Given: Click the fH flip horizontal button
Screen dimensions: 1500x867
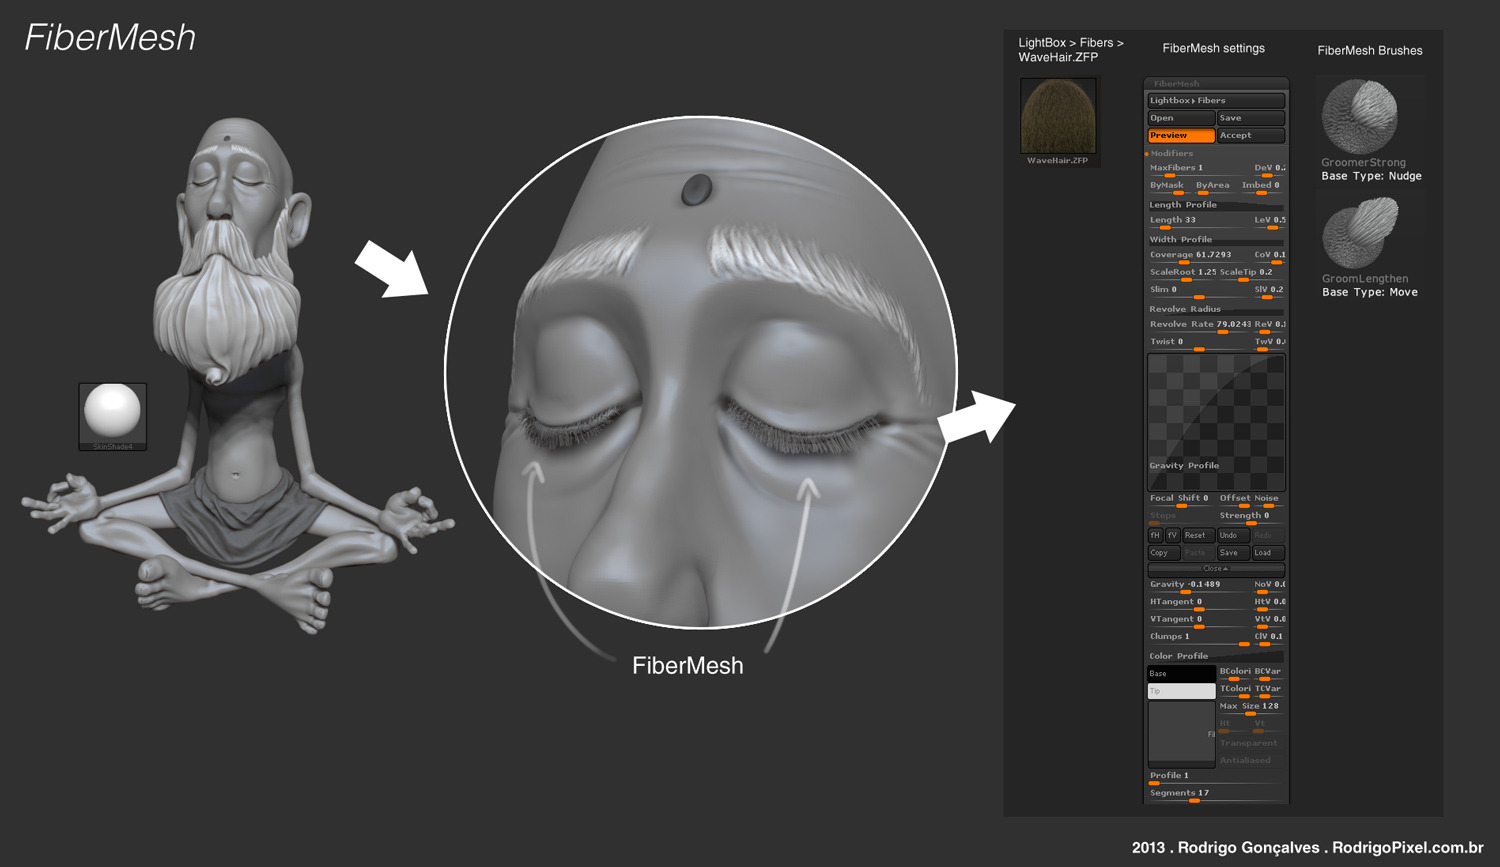Looking at the screenshot, I should (x=1155, y=535).
